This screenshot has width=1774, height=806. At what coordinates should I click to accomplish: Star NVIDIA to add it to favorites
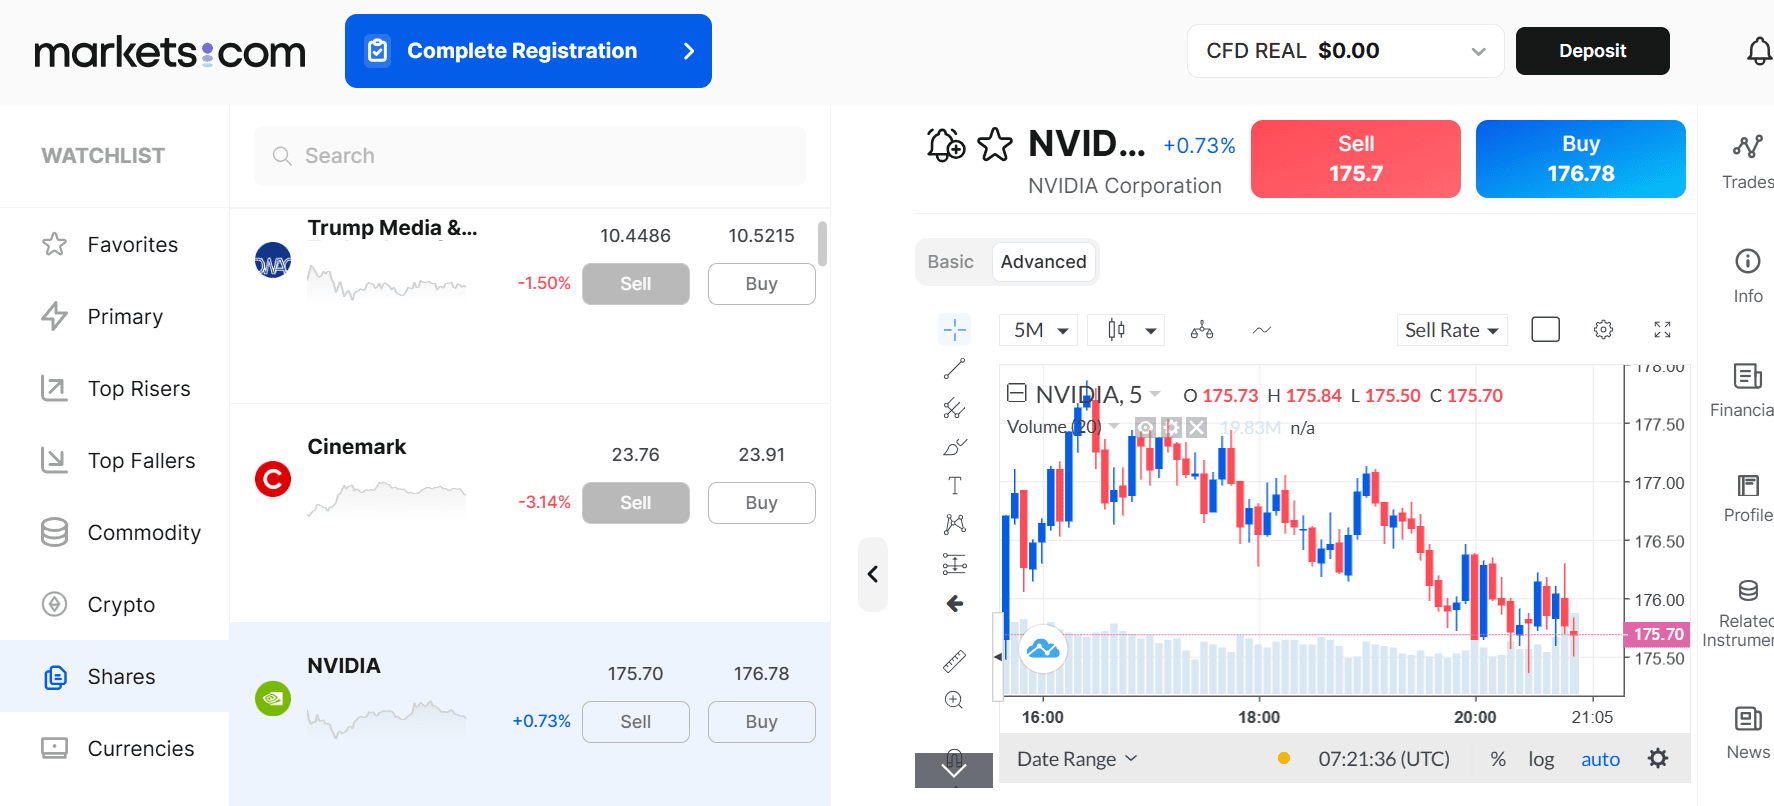tap(996, 144)
